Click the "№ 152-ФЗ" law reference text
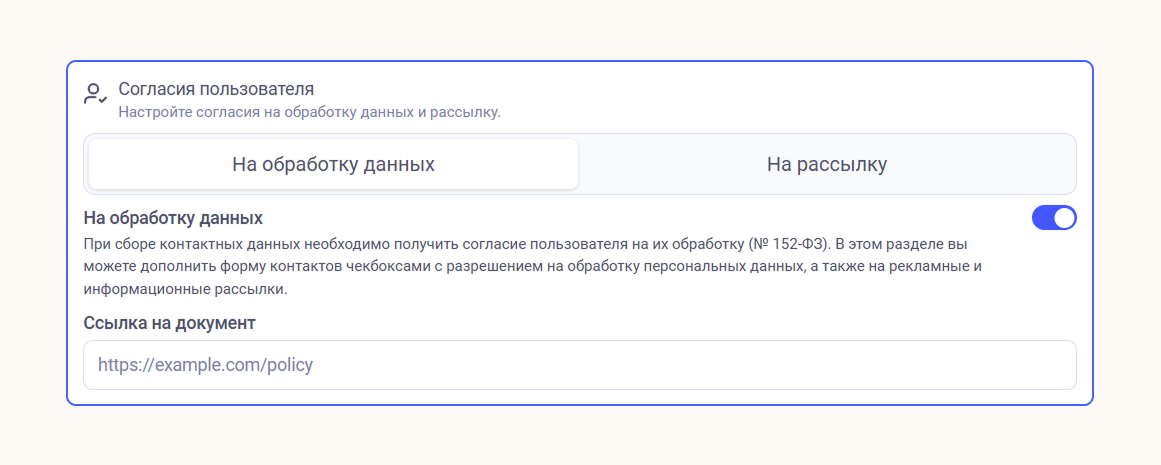The width and height of the screenshot is (1161, 465). tap(789, 244)
